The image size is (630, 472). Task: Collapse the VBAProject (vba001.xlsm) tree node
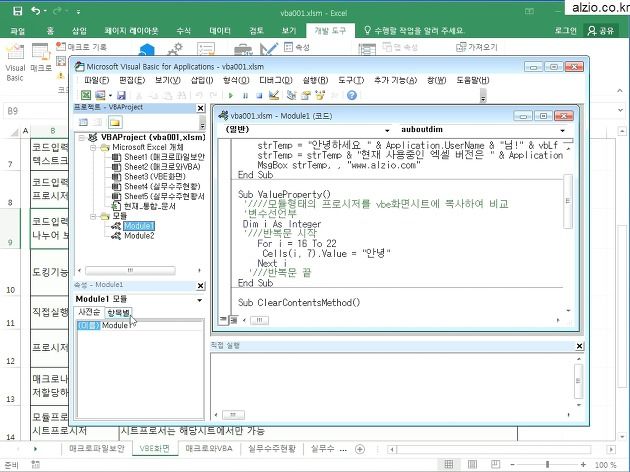pos(82,138)
